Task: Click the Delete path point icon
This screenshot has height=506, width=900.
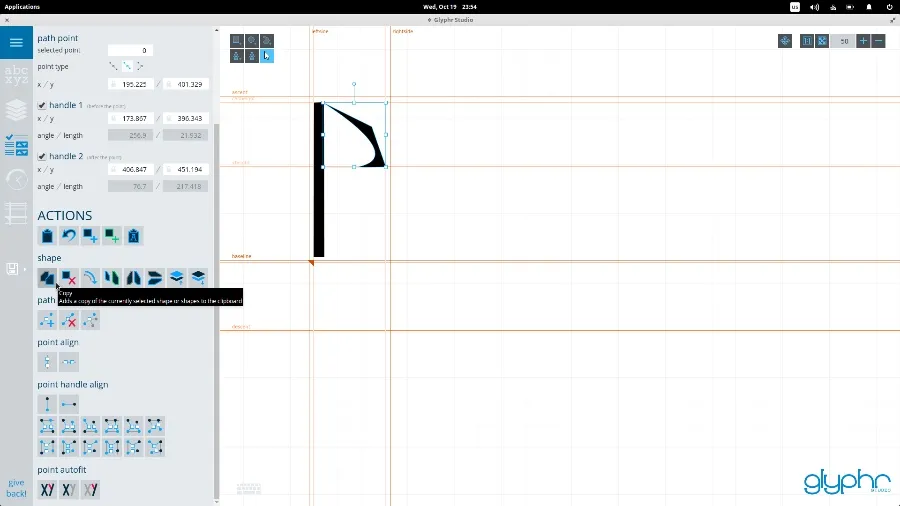Action: pyautogui.click(x=69, y=320)
